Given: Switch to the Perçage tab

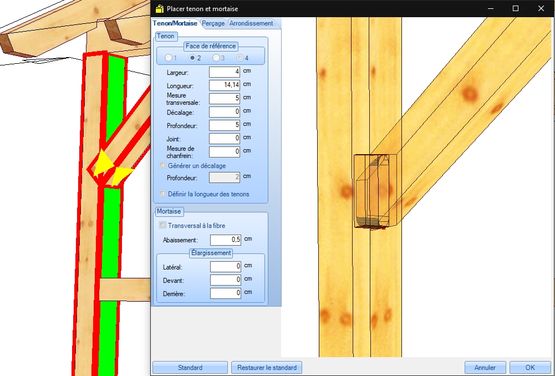Looking at the screenshot, I should 213,23.
